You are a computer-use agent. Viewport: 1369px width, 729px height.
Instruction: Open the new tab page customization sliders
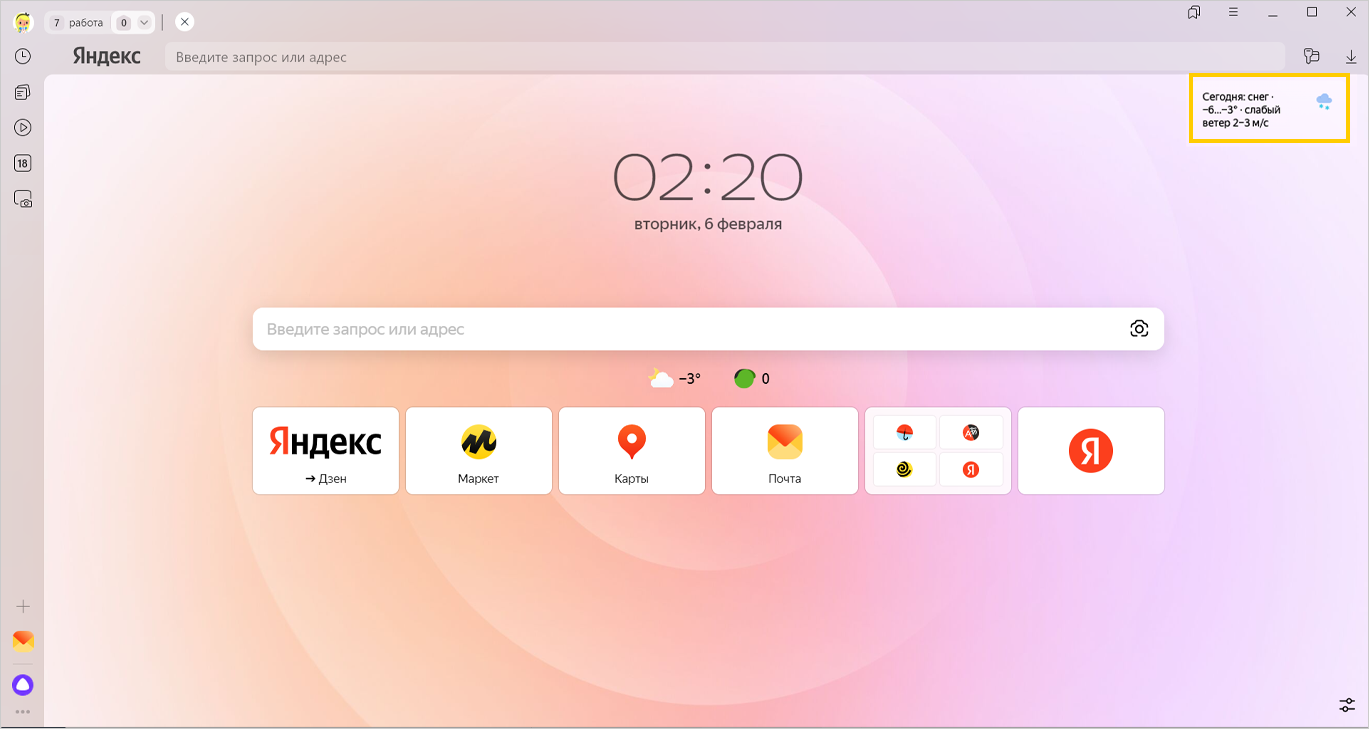coord(1347,705)
